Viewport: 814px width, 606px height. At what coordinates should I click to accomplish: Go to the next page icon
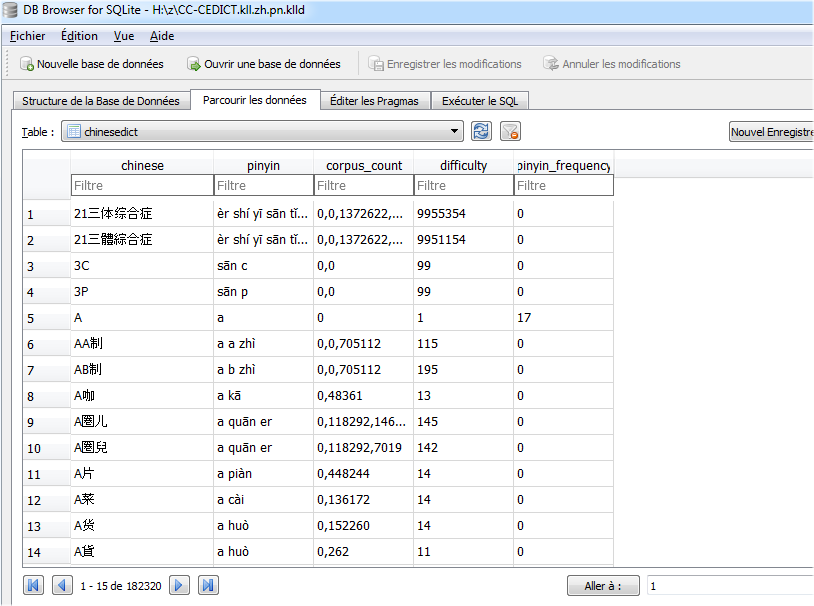(179, 586)
